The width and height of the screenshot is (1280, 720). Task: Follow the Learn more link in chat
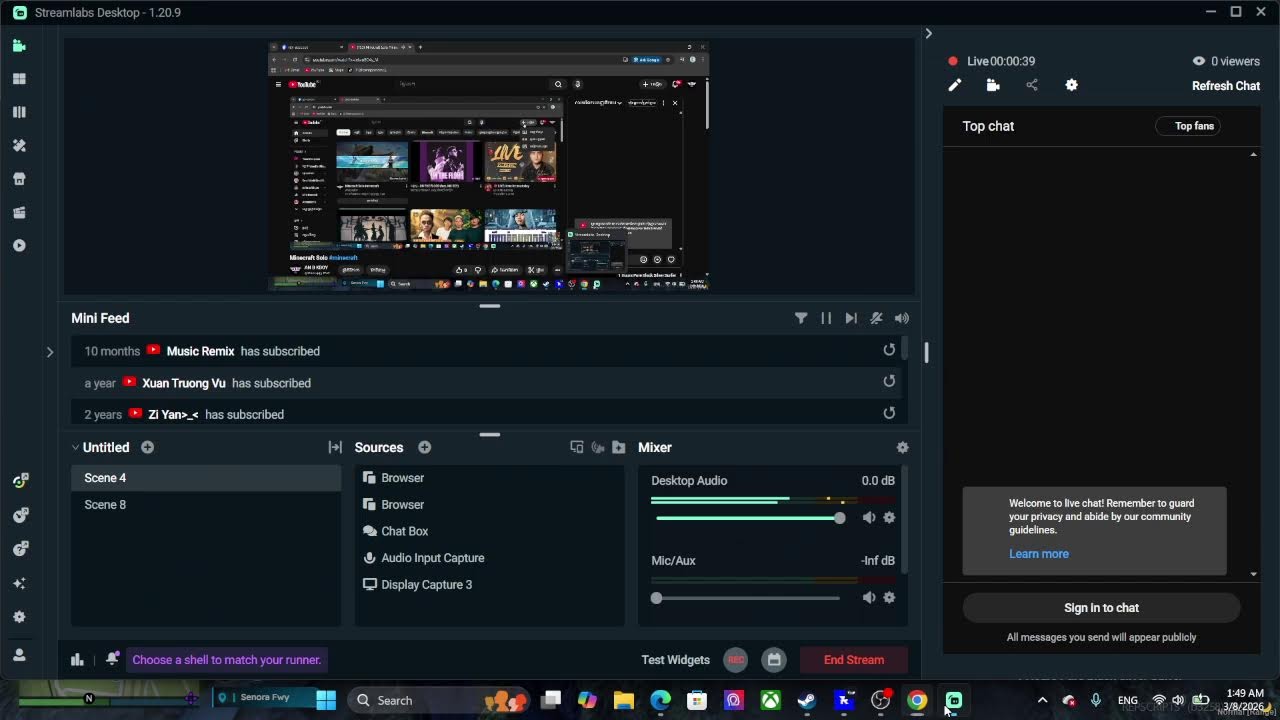pyautogui.click(x=1039, y=554)
